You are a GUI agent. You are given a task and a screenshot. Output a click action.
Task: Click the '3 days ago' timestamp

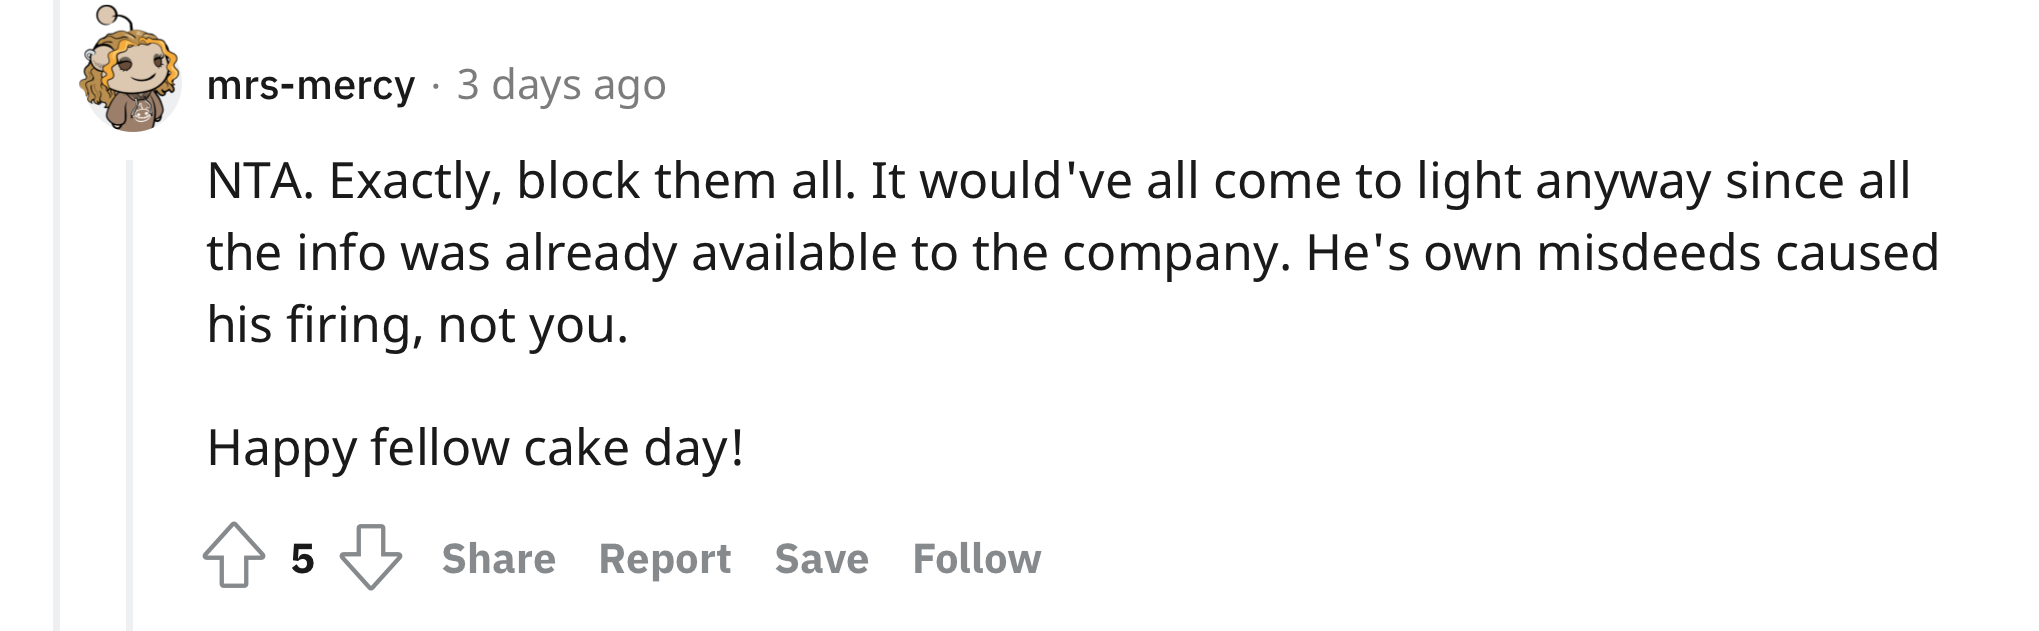[562, 85]
